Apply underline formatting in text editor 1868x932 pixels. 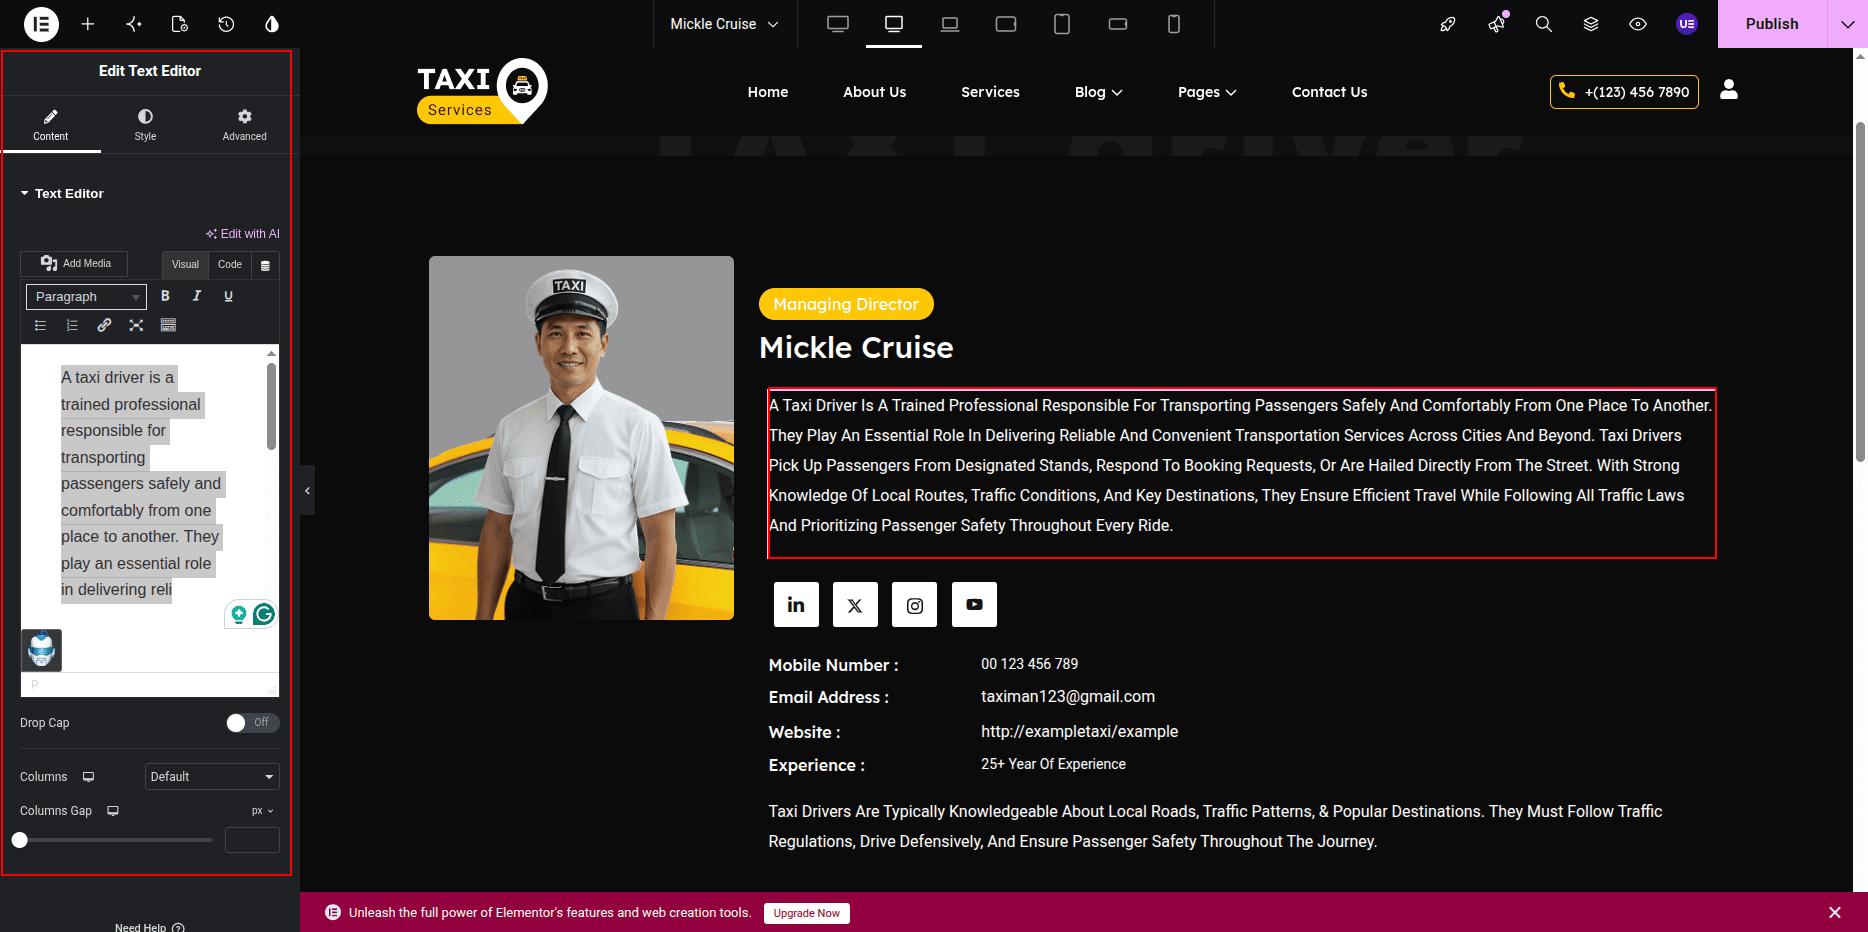[228, 296]
